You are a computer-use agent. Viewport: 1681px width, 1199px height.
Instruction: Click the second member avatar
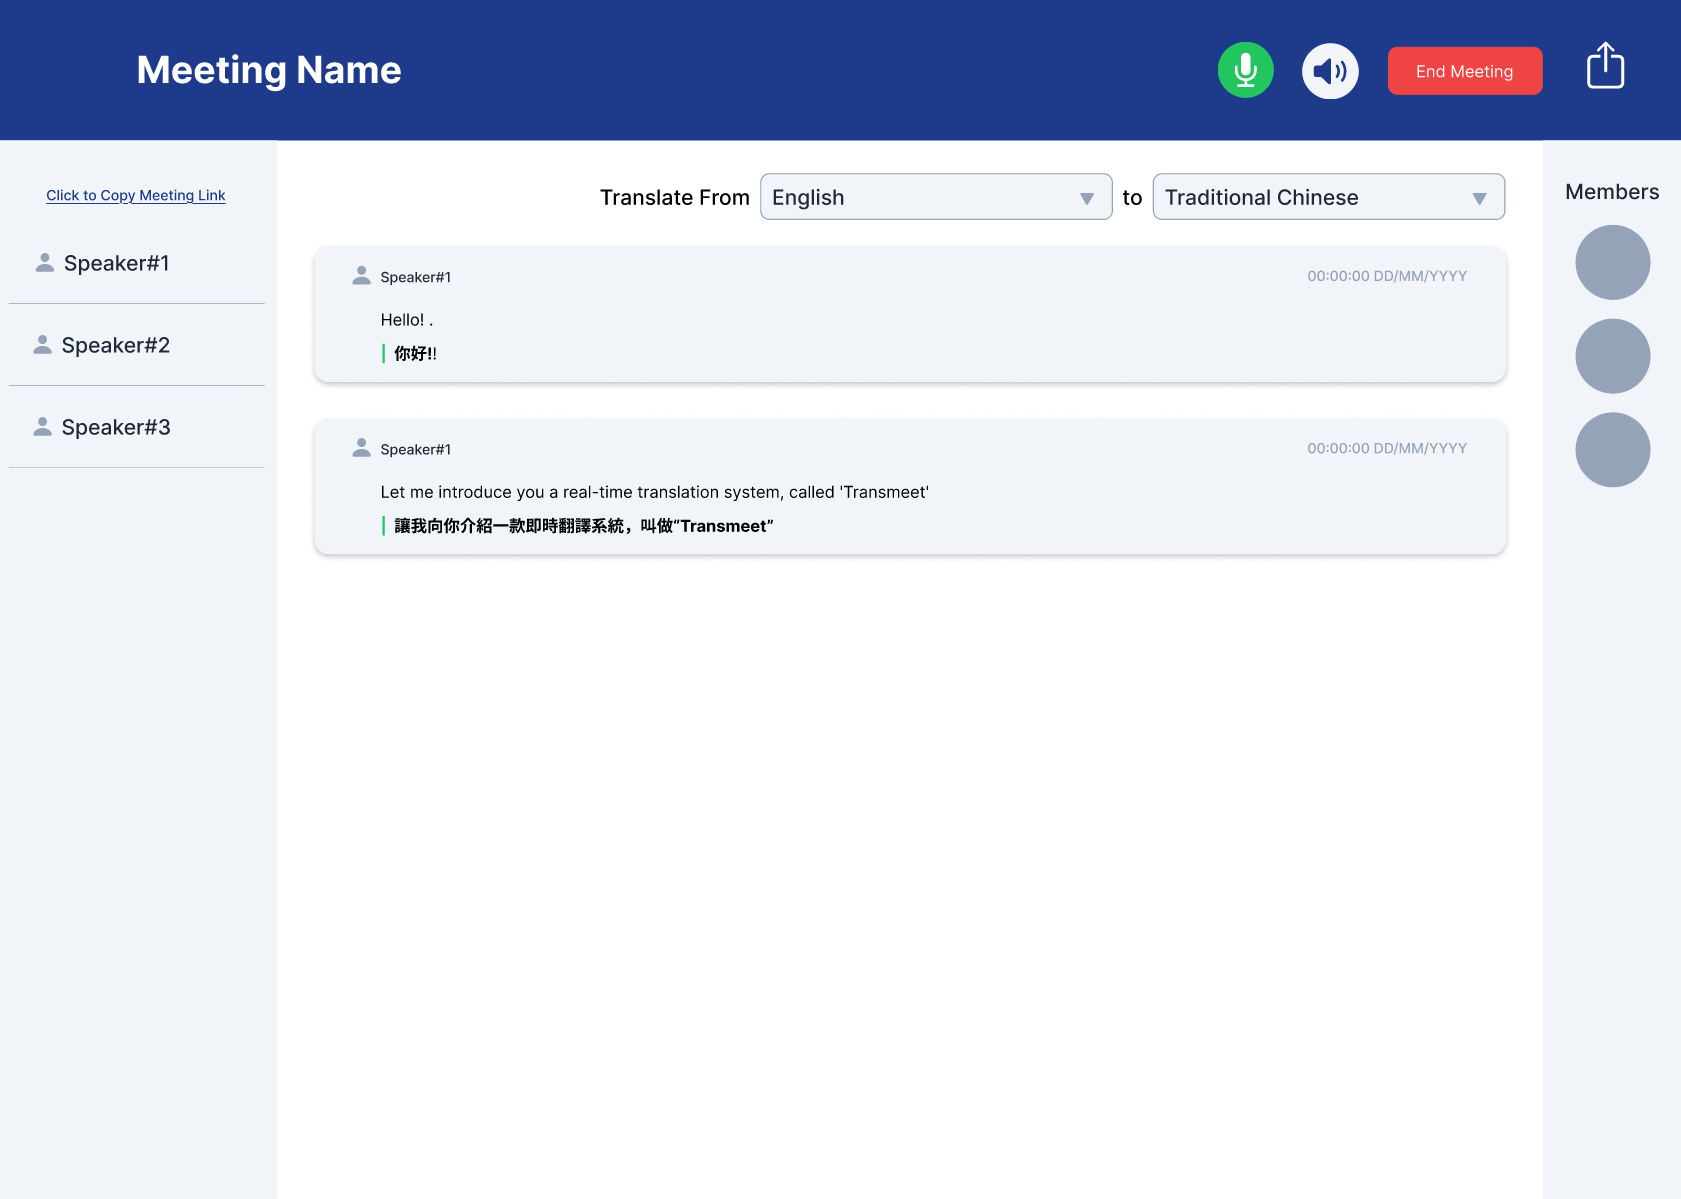coord(1612,356)
